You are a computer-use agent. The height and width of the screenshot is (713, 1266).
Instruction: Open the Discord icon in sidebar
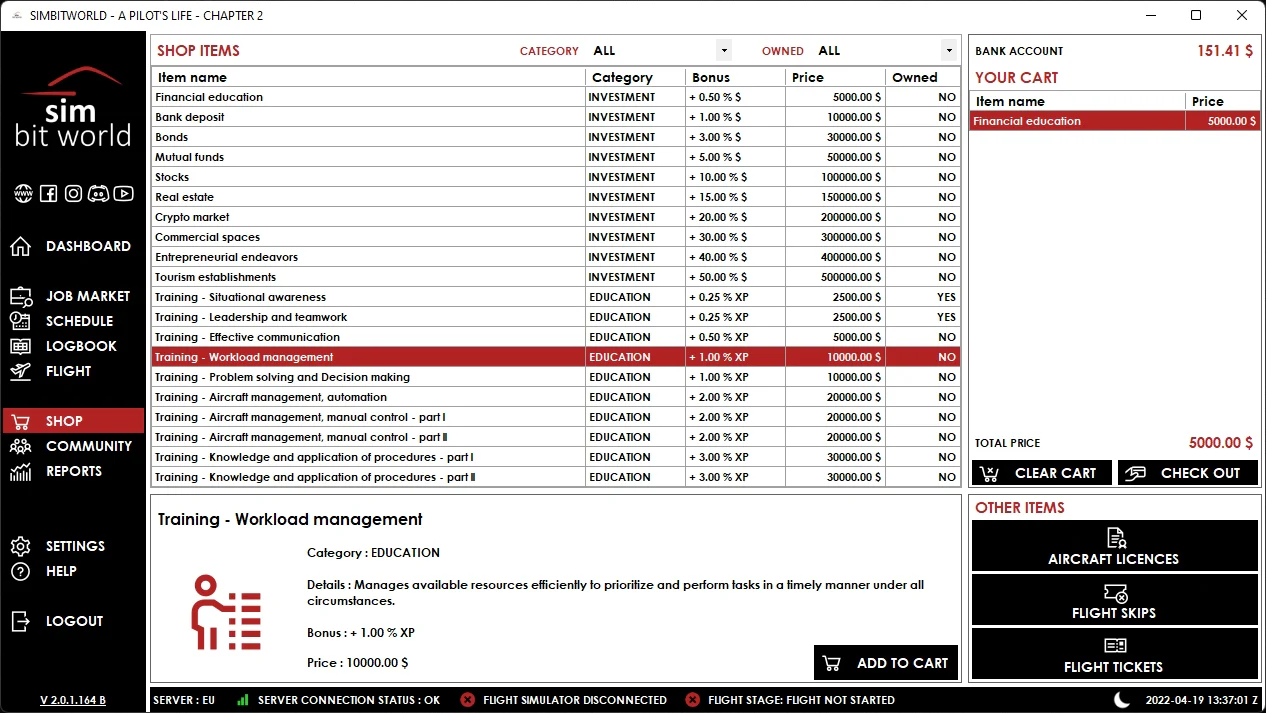tap(98, 194)
